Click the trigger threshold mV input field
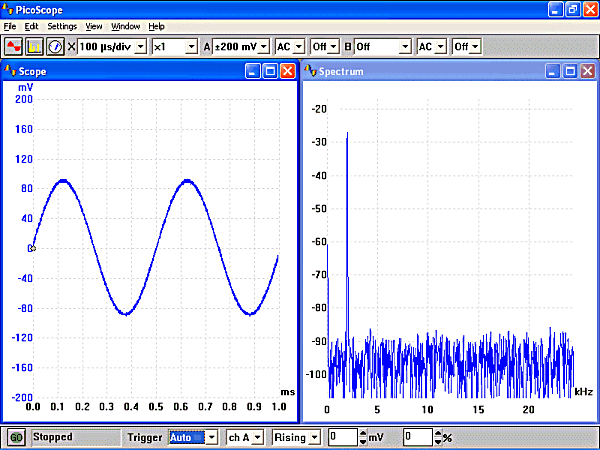Screen dimensions: 600x450 click(343, 437)
